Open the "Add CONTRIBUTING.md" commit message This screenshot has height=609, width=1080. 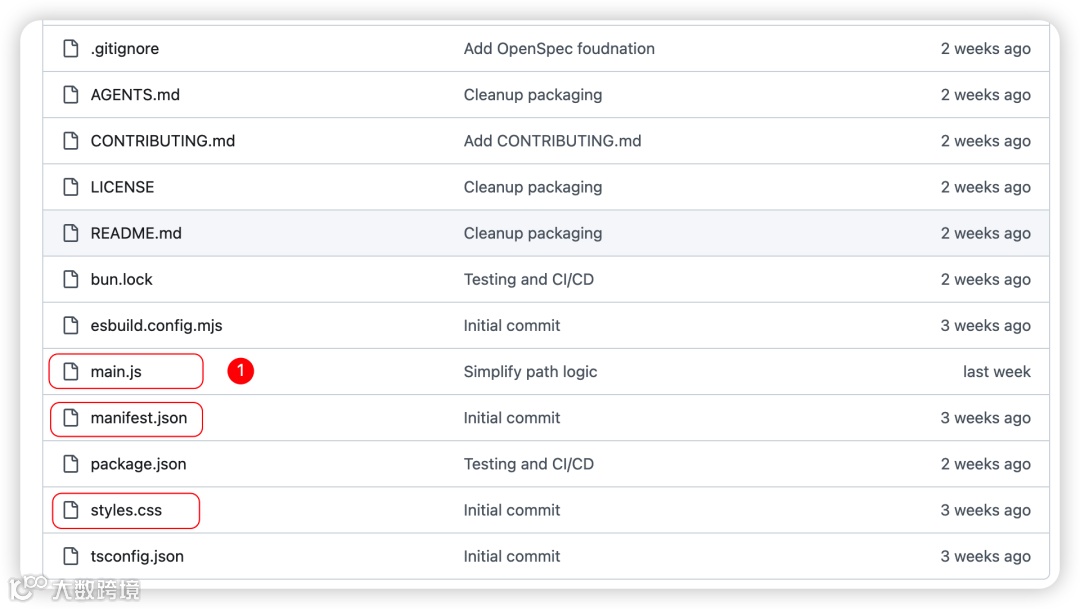pos(552,141)
